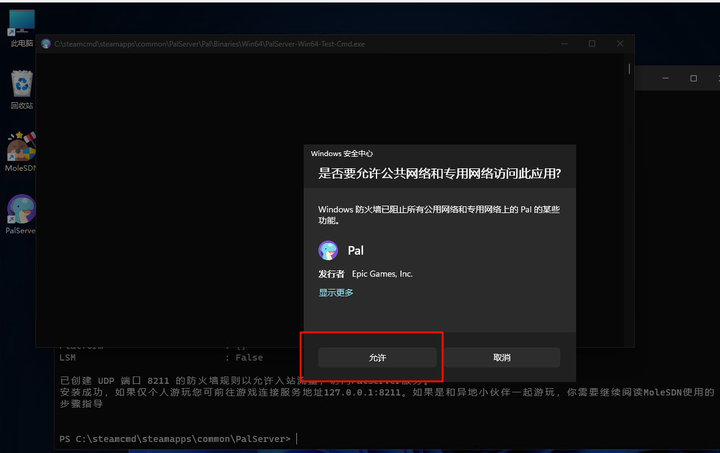Image resolution: width=720 pixels, height=453 pixels.
Task: Click the '步骤指导' text in PowerShell
Action: (81, 404)
